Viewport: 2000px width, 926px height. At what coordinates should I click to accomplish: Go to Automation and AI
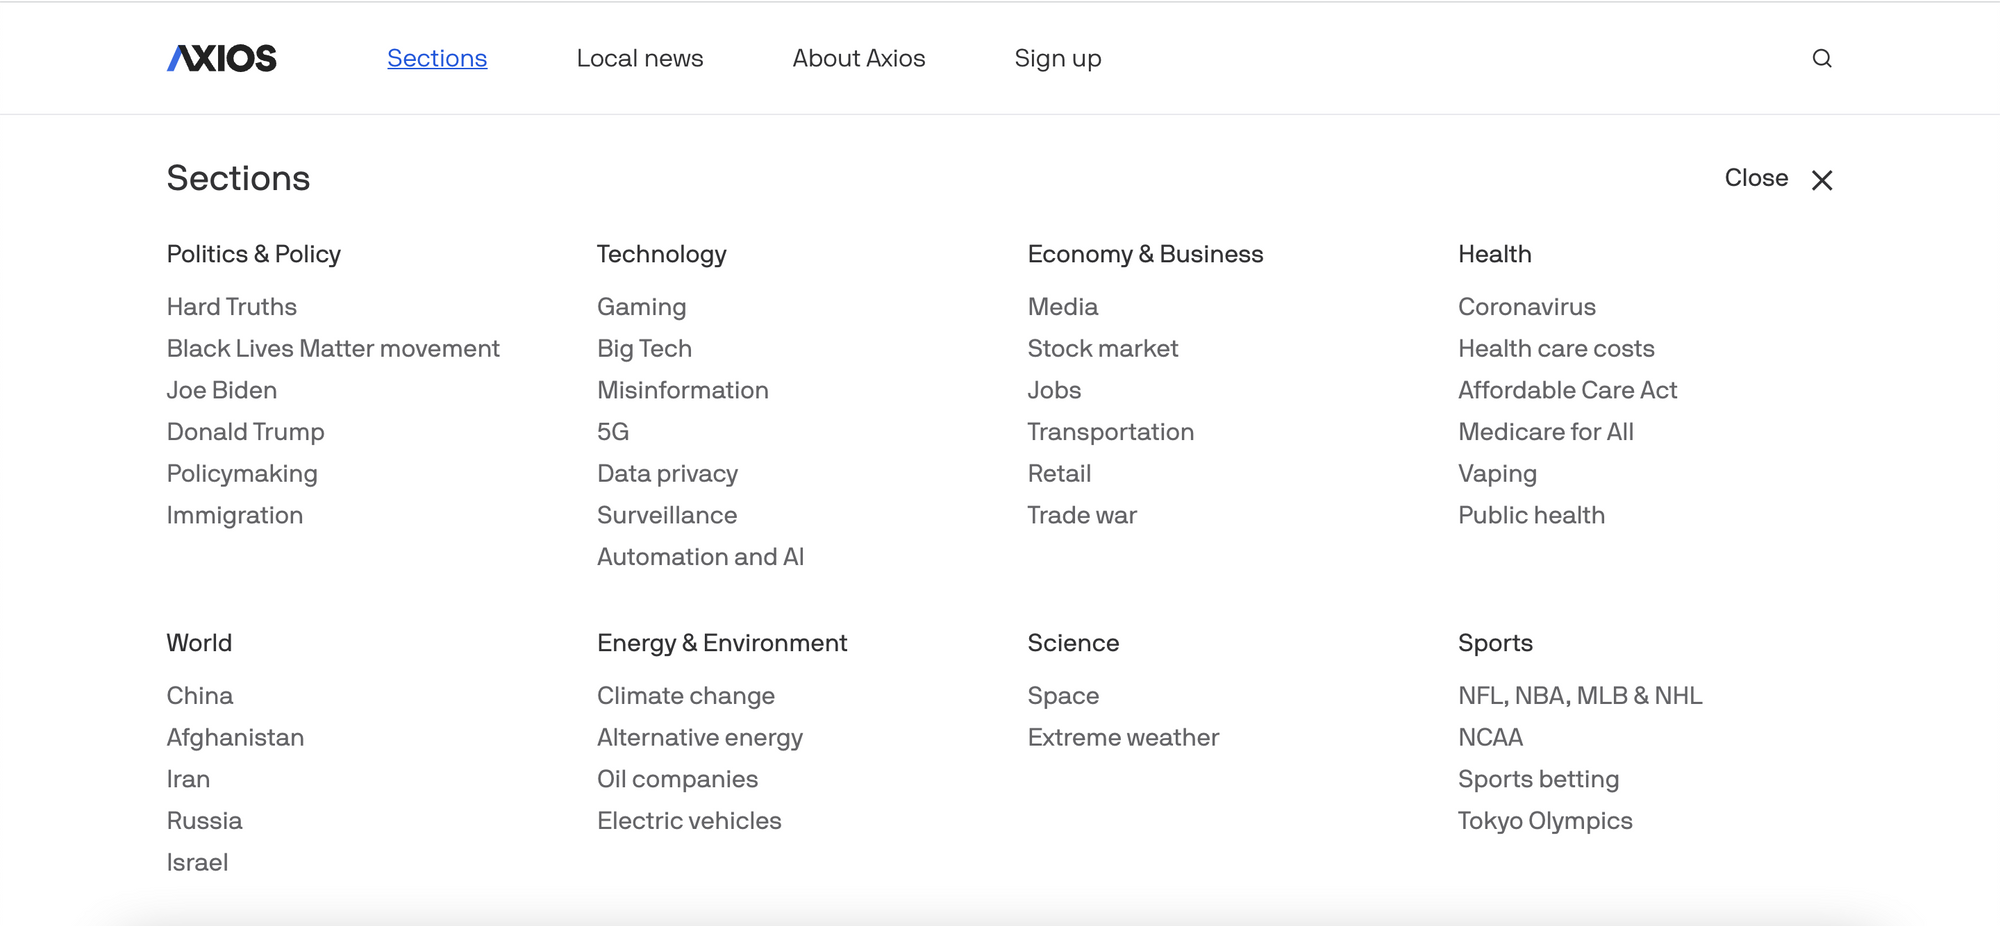(701, 557)
